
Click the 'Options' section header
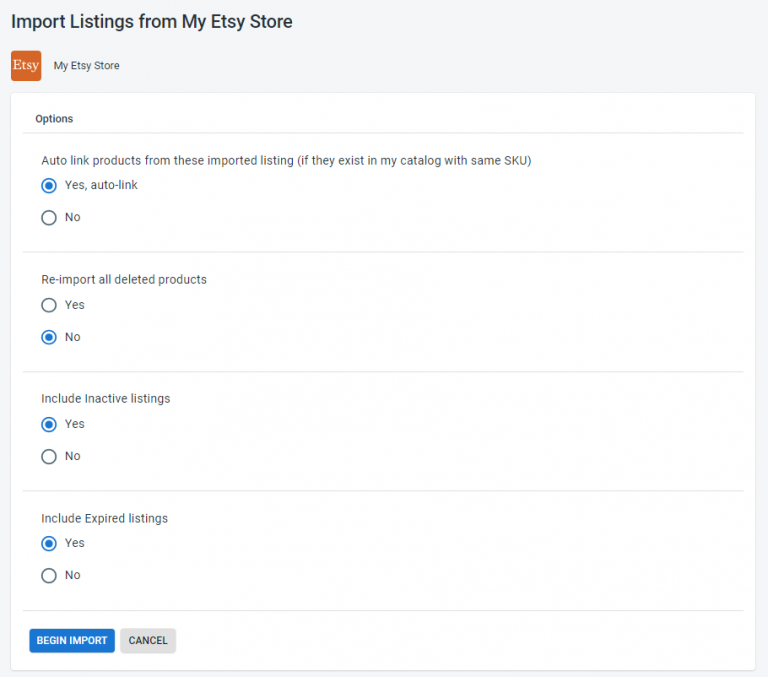54,119
